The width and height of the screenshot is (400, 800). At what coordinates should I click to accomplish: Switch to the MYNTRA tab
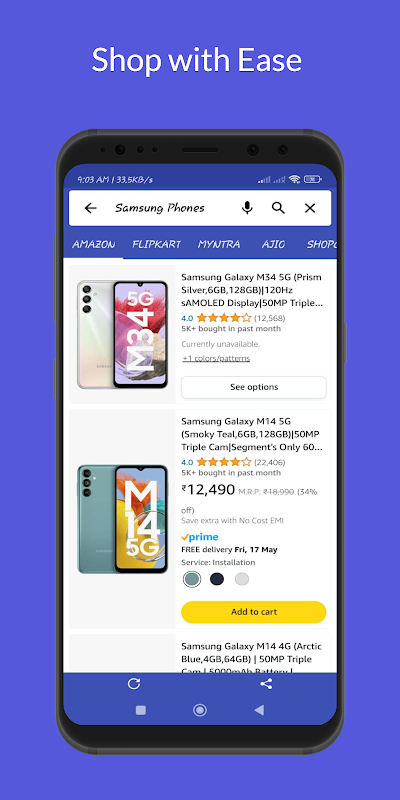pos(219,244)
